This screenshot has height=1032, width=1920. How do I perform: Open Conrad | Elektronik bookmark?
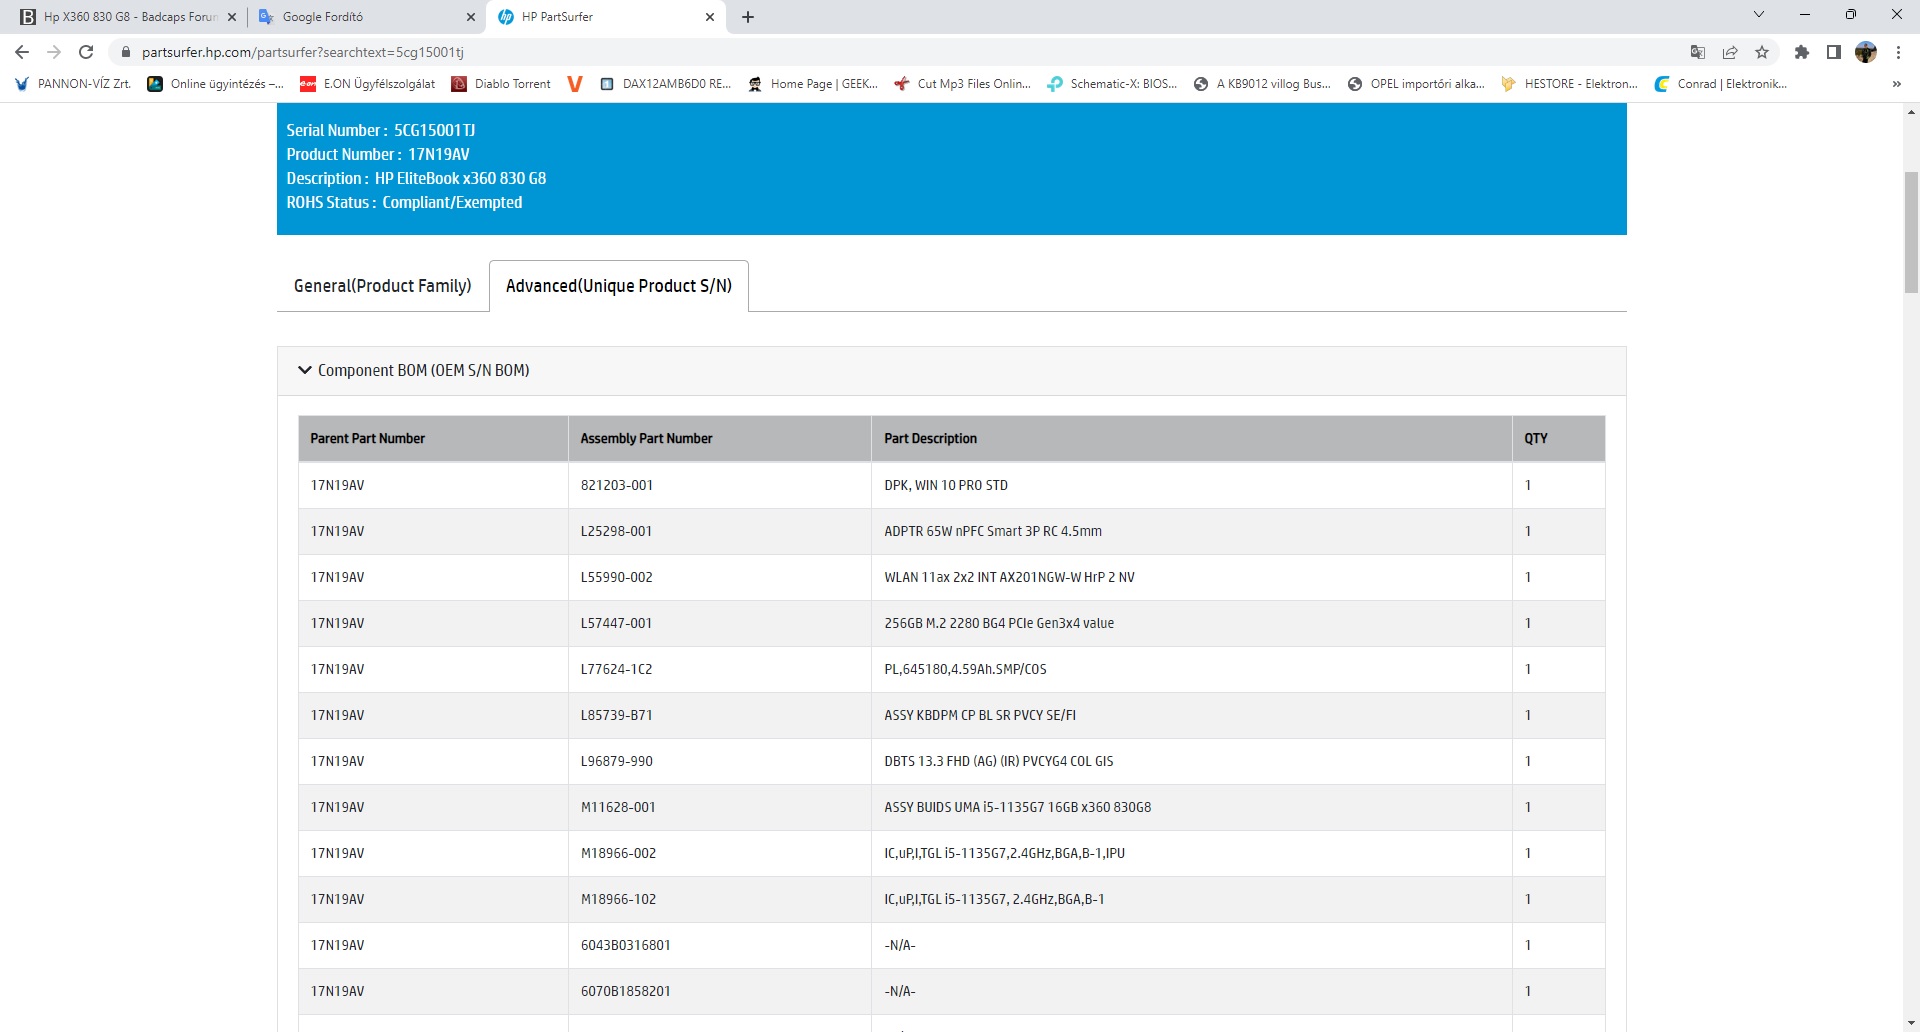[x=1720, y=84]
